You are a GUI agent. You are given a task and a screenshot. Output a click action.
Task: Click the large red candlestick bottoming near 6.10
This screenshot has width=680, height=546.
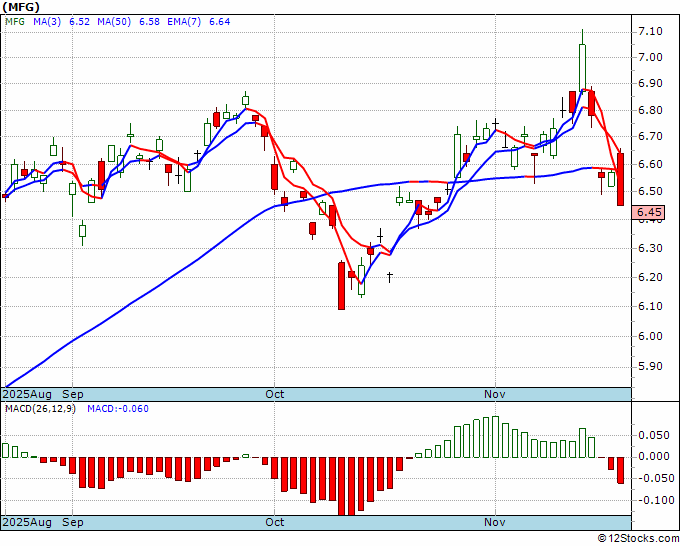click(x=341, y=286)
